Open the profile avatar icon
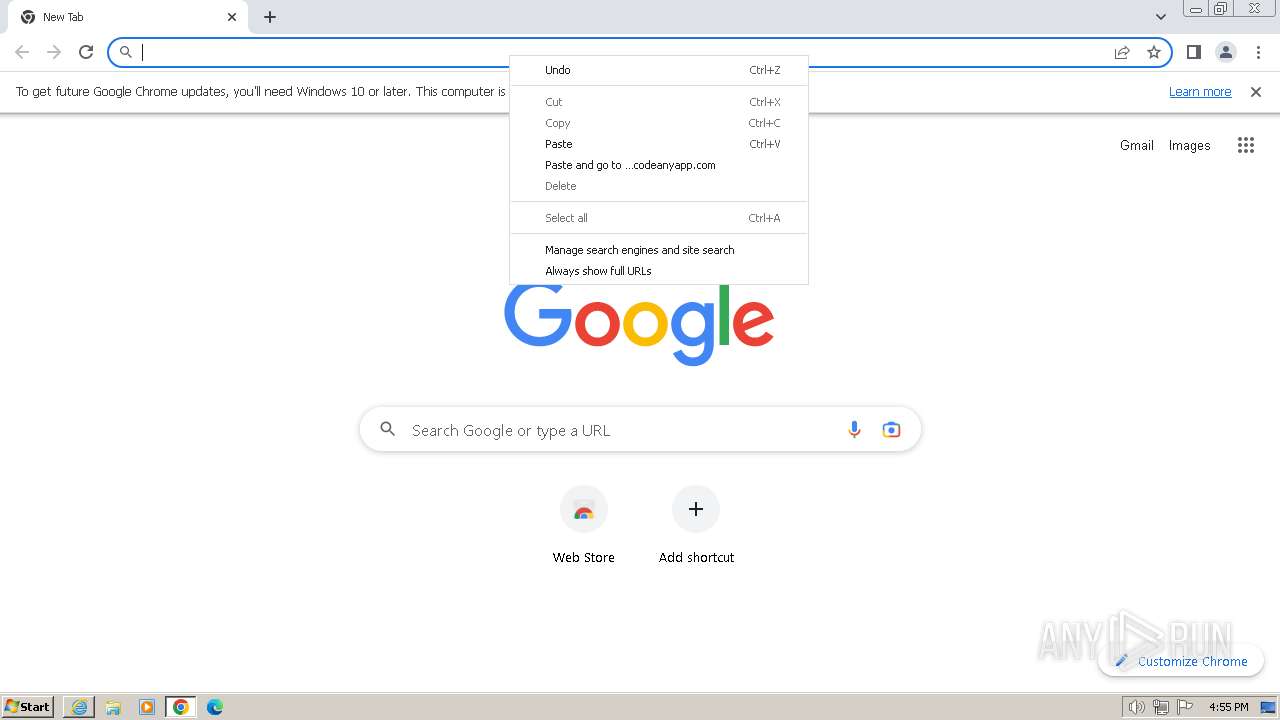This screenshot has width=1280, height=720. click(1225, 52)
